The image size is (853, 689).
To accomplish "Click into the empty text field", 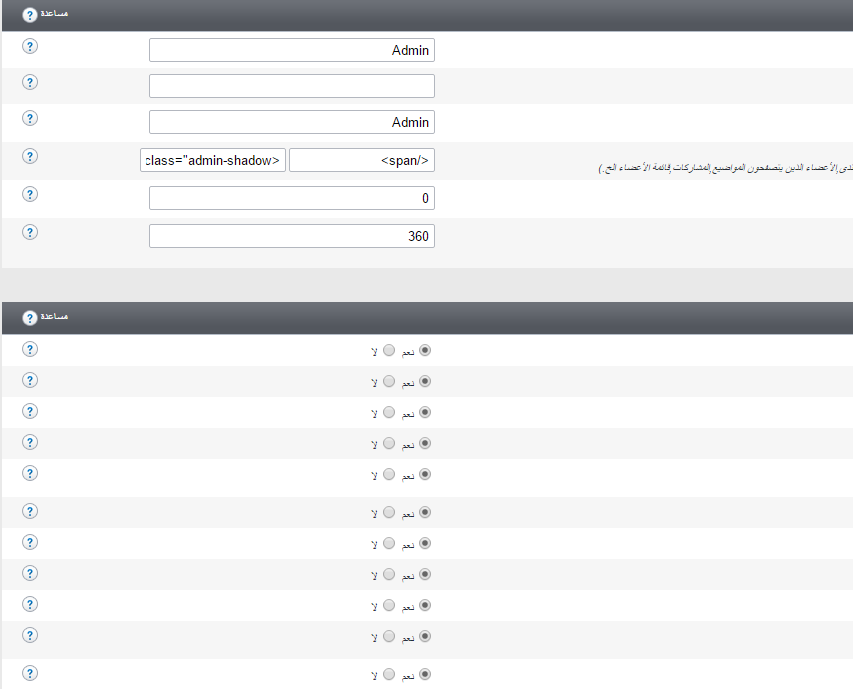I will point(292,86).
